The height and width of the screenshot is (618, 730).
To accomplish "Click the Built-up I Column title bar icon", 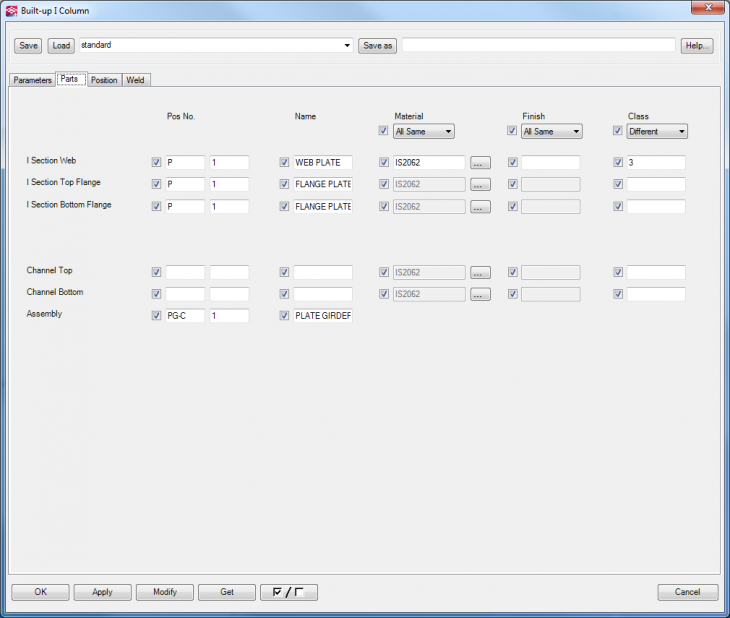I will coord(11,9).
